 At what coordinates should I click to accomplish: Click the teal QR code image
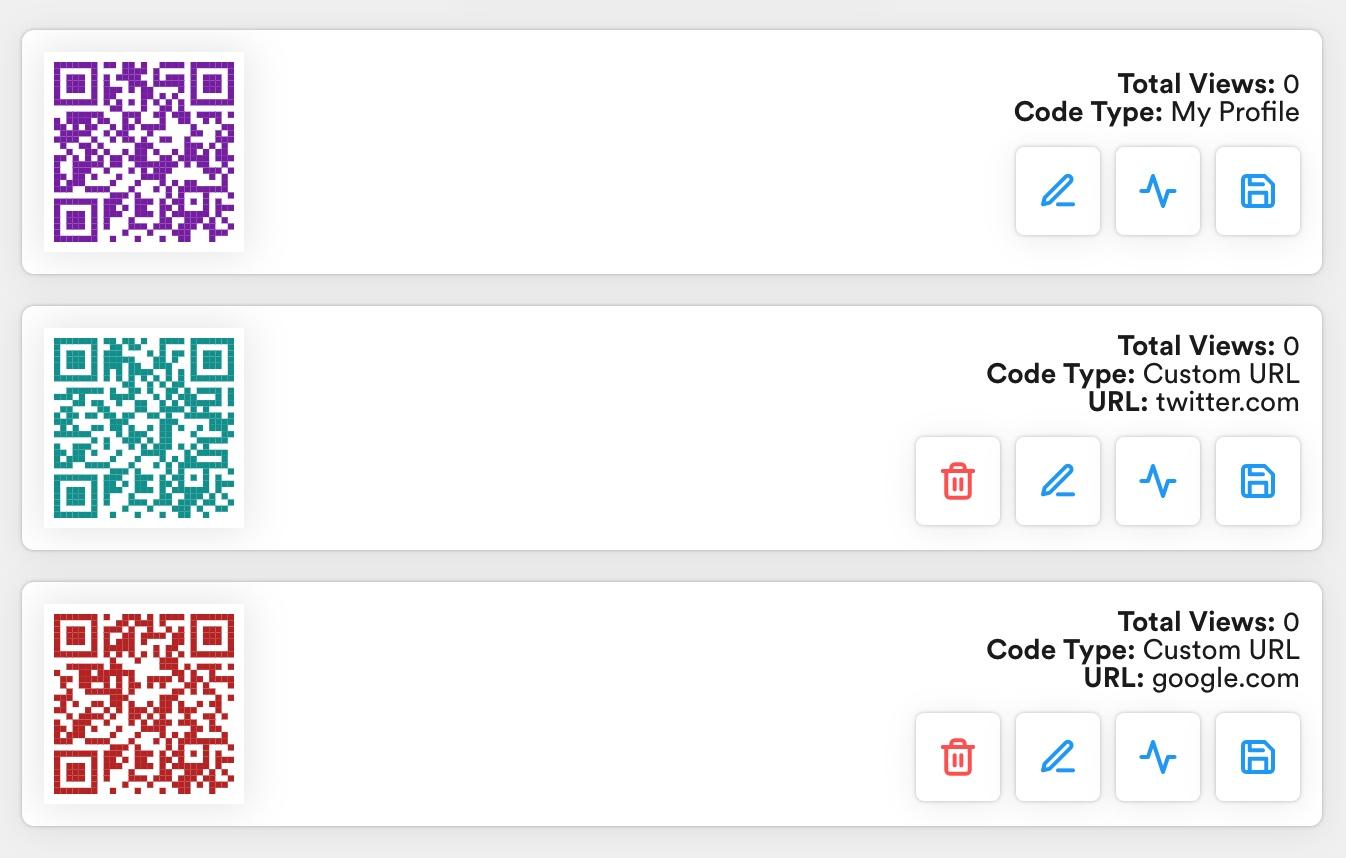144,428
